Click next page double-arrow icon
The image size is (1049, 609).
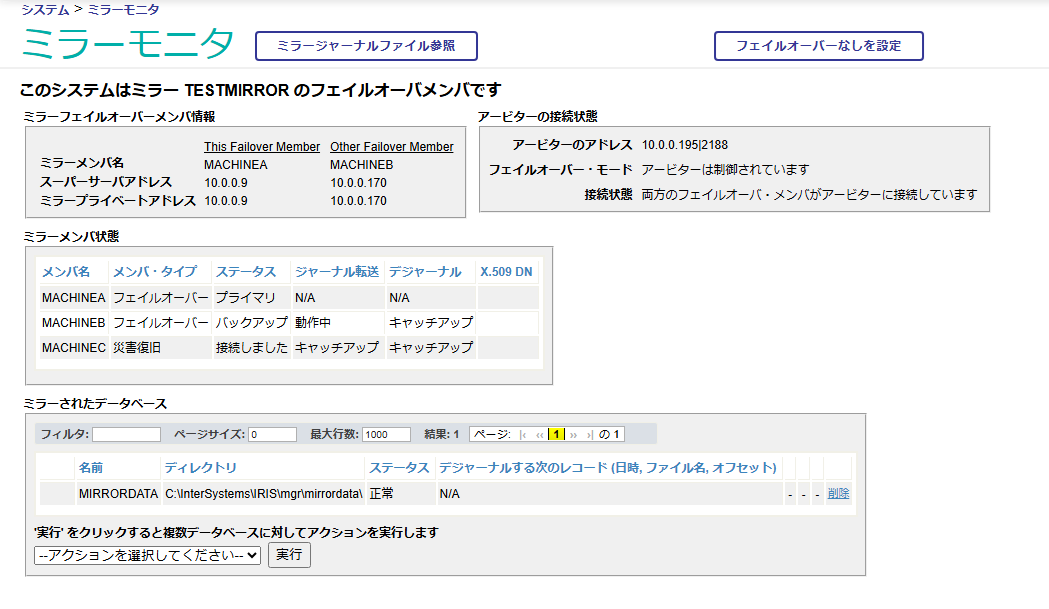click(x=574, y=435)
